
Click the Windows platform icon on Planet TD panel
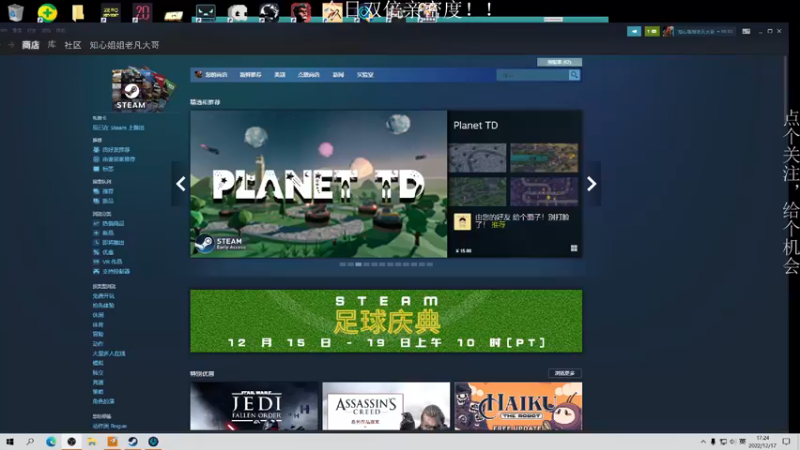574,248
